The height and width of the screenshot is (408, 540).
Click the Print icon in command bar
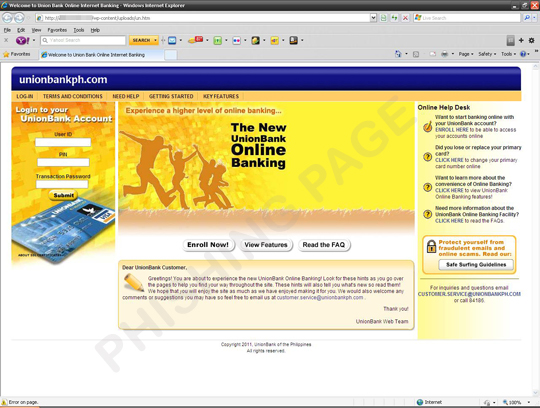(x=445, y=54)
